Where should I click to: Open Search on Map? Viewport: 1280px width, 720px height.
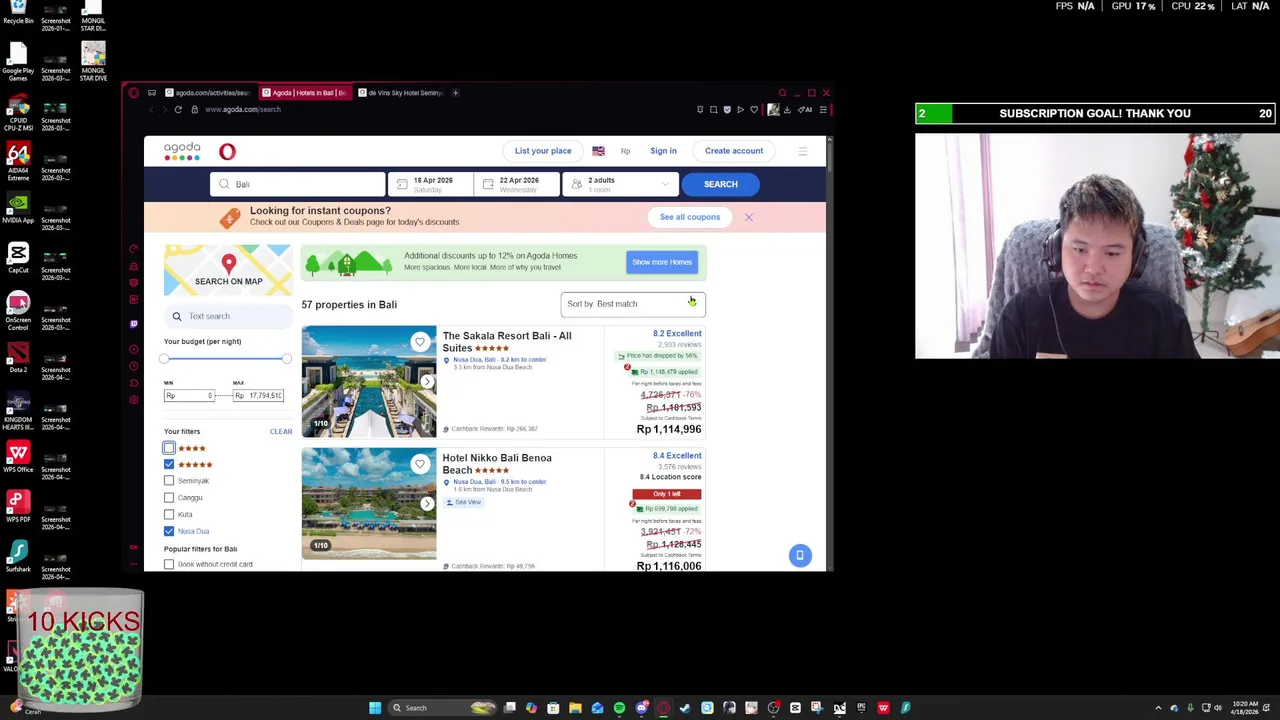(x=228, y=270)
